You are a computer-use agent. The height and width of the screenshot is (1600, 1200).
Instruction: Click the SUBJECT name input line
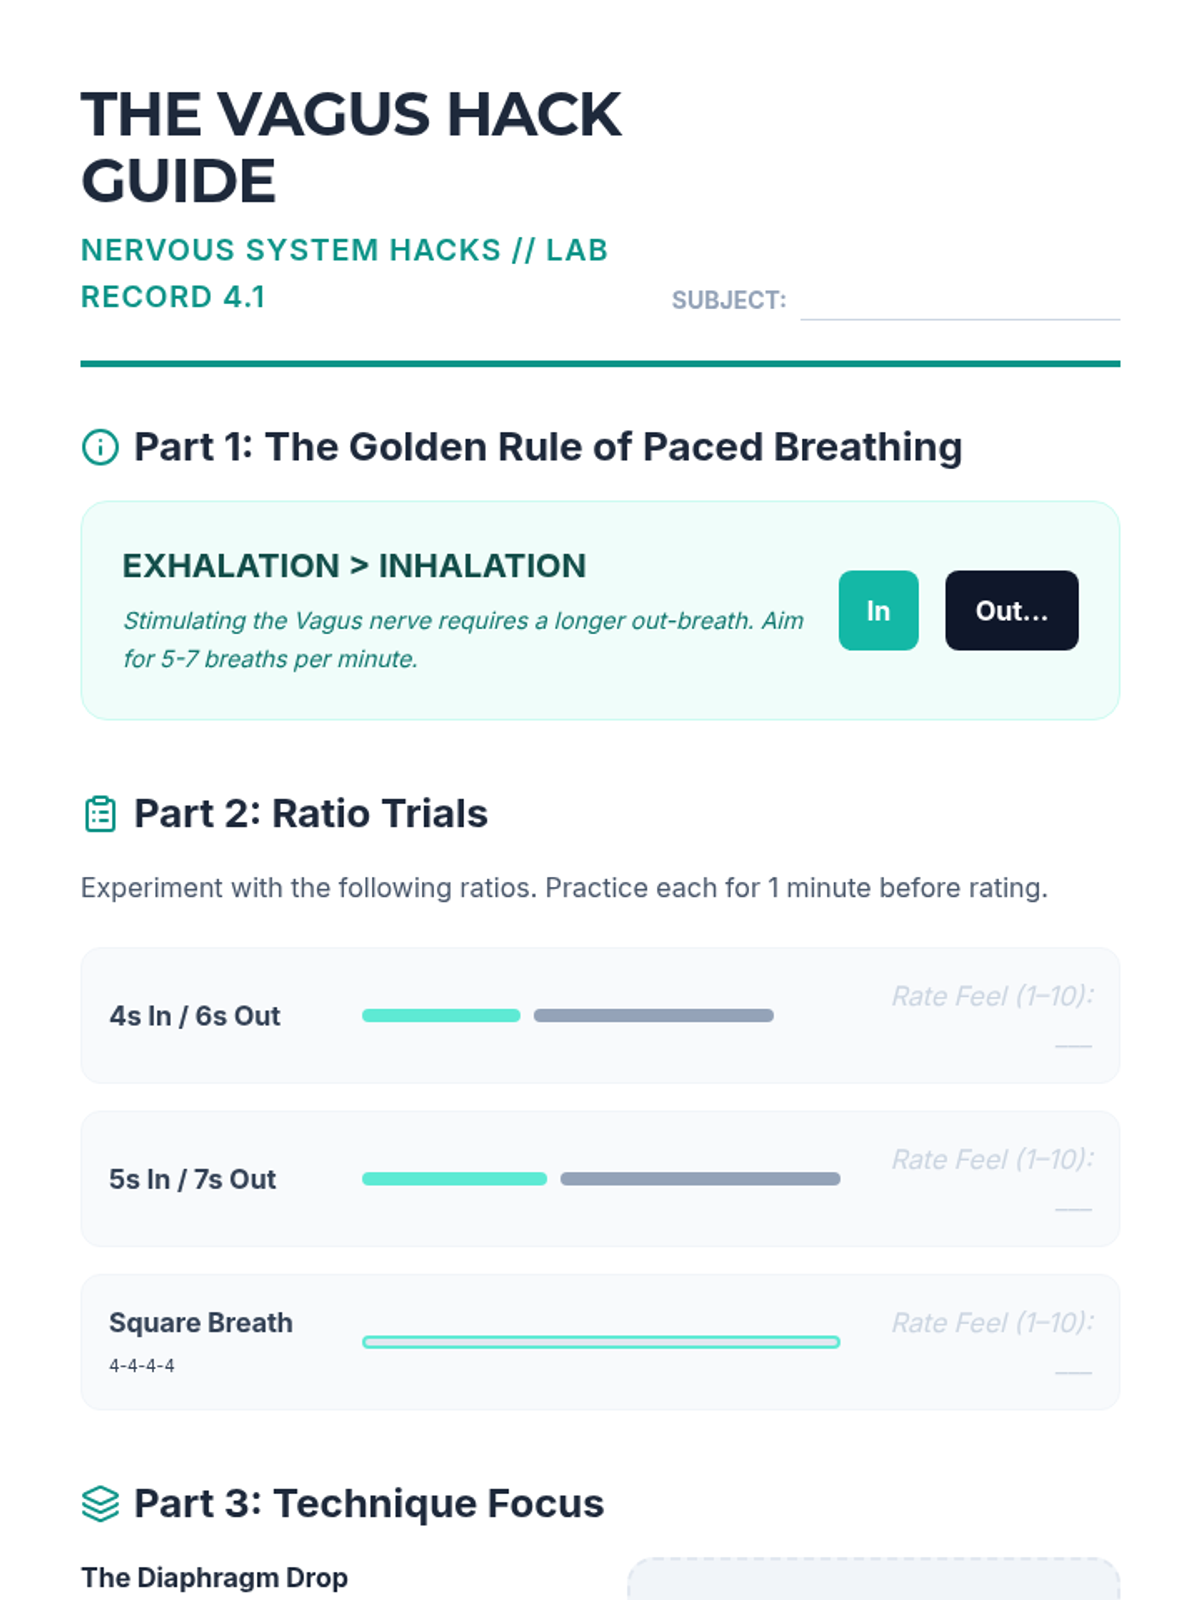[960, 303]
